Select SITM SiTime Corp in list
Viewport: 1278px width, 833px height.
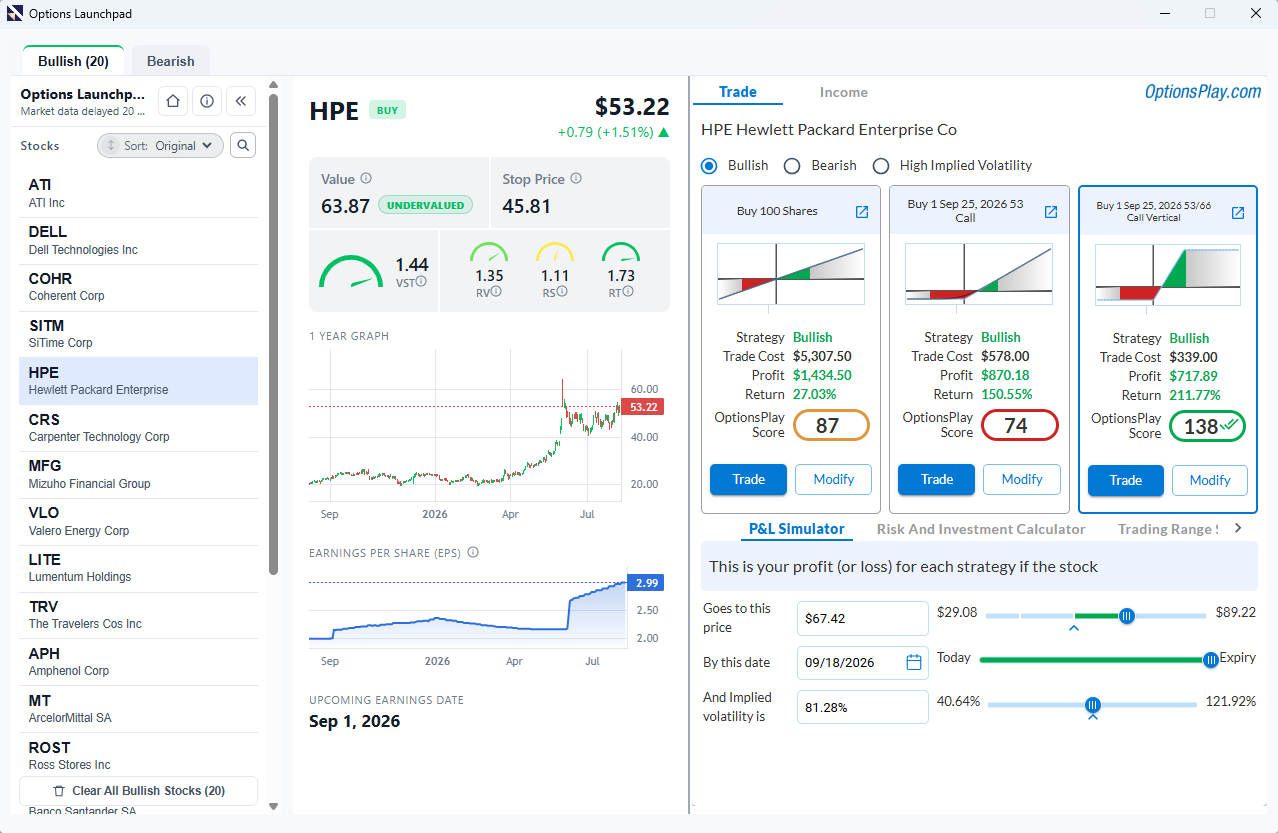pos(138,334)
